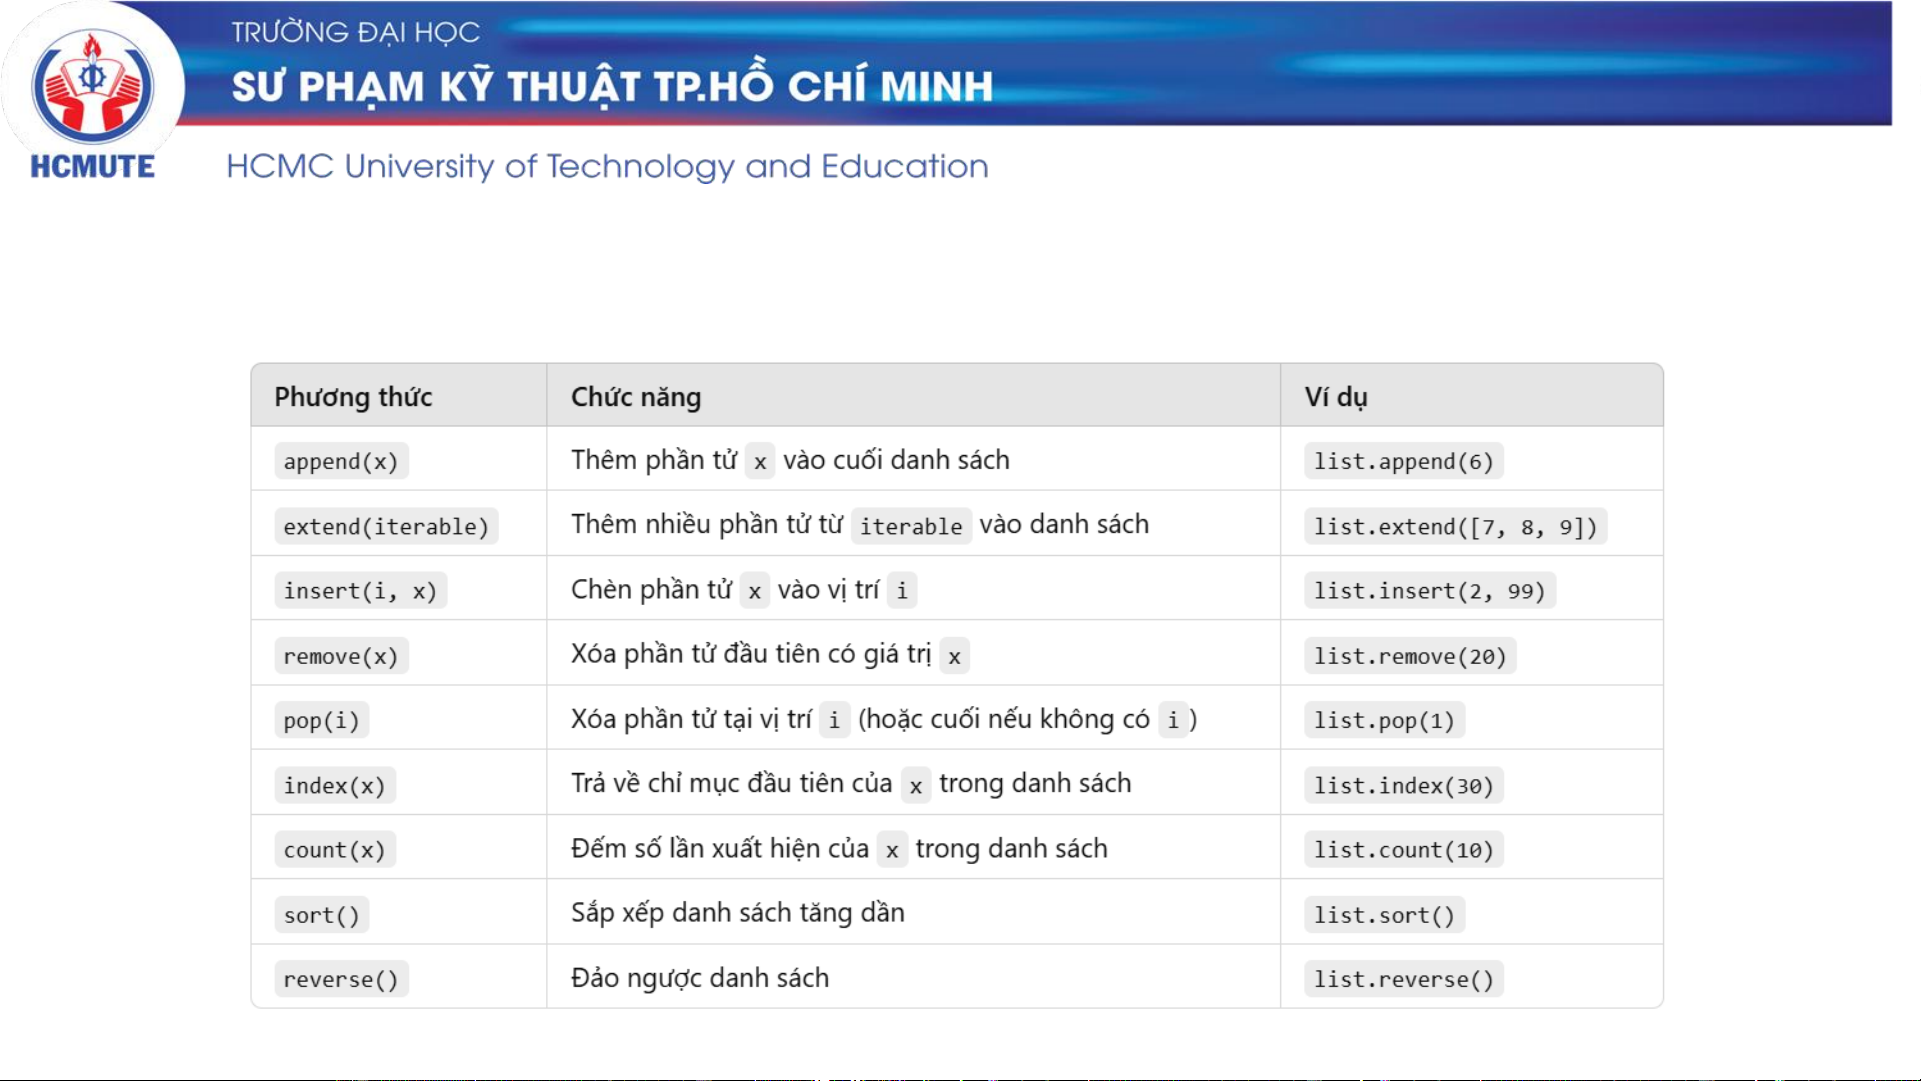Select the extend(iterable) code label
The width and height of the screenshot is (1921, 1081).
click(386, 526)
